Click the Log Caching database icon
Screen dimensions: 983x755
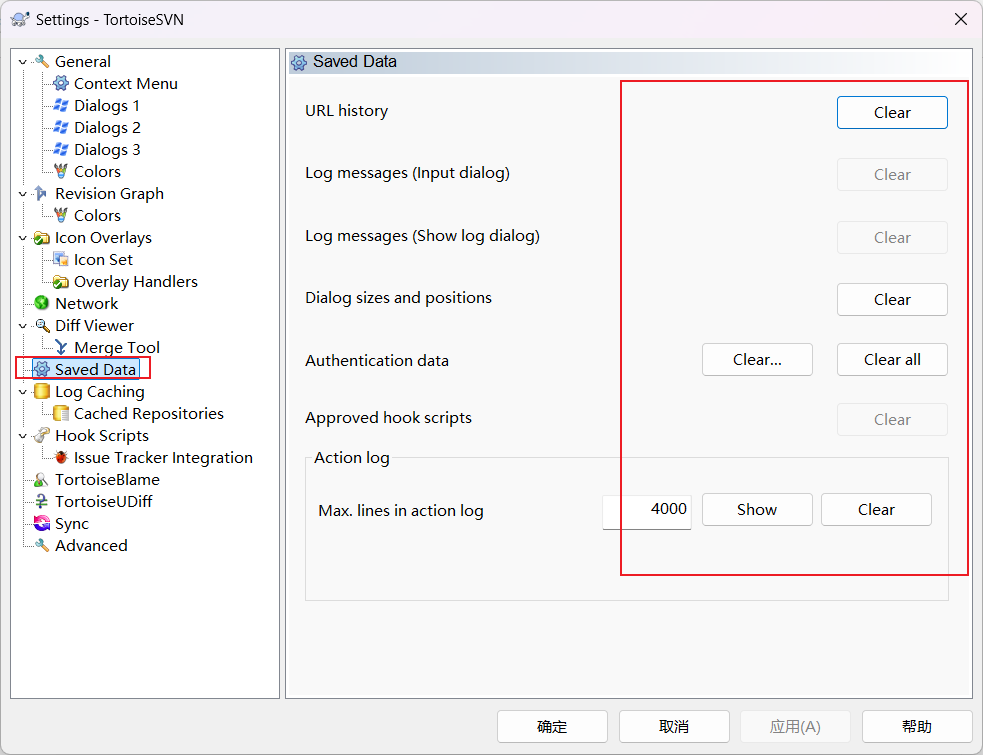pyautogui.click(x=41, y=391)
